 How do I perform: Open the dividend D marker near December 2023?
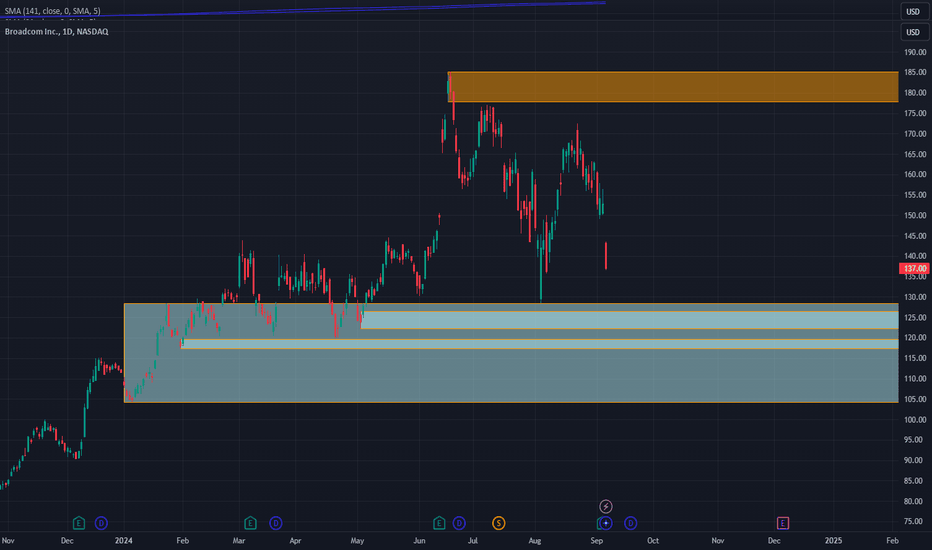(101, 523)
